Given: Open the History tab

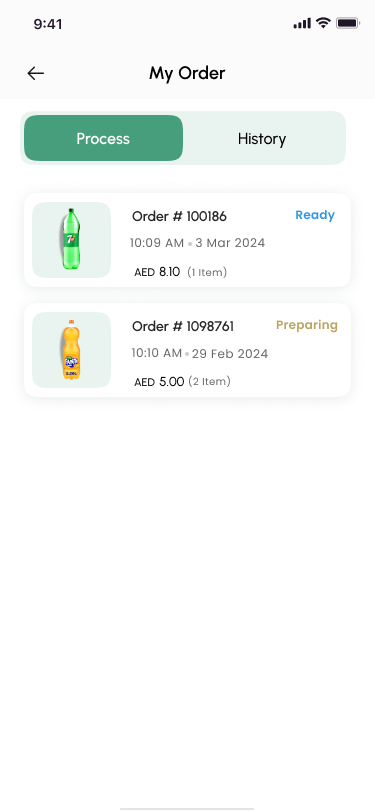Looking at the screenshot, I should [x=262, y=139].
